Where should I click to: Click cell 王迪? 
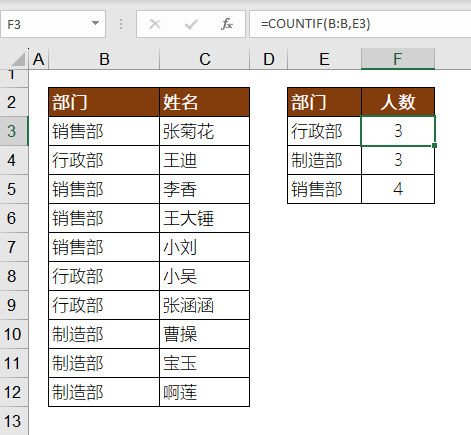pos(205,160)
